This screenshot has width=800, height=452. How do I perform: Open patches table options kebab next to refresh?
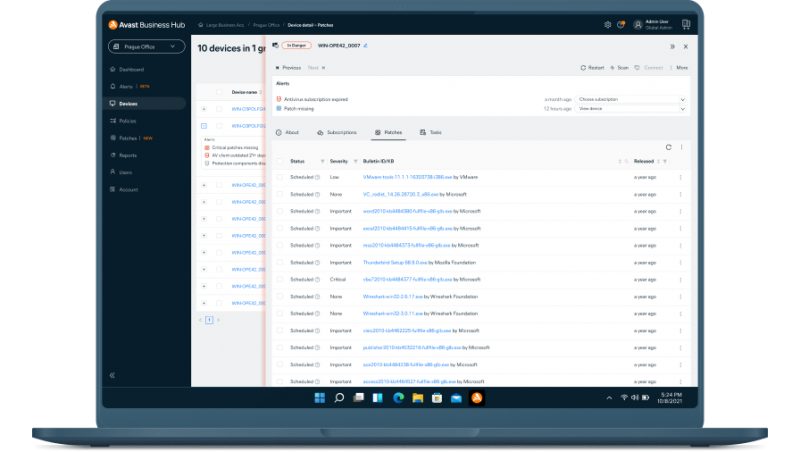tap(681, 147)
